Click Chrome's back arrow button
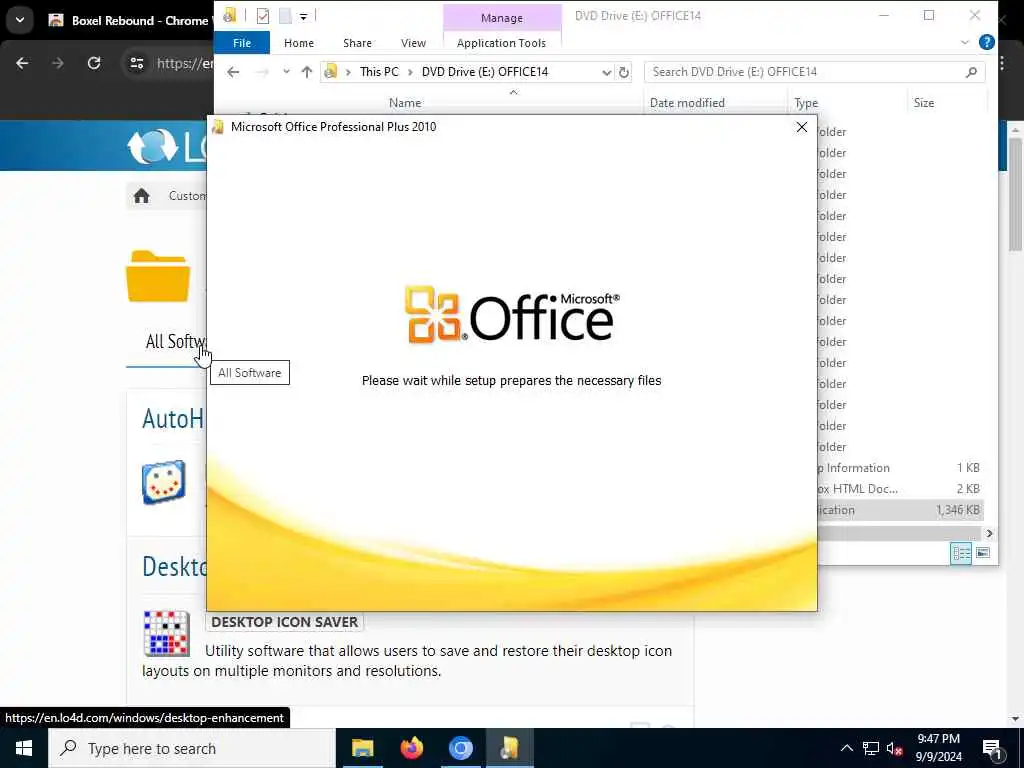 coord(22,63)
